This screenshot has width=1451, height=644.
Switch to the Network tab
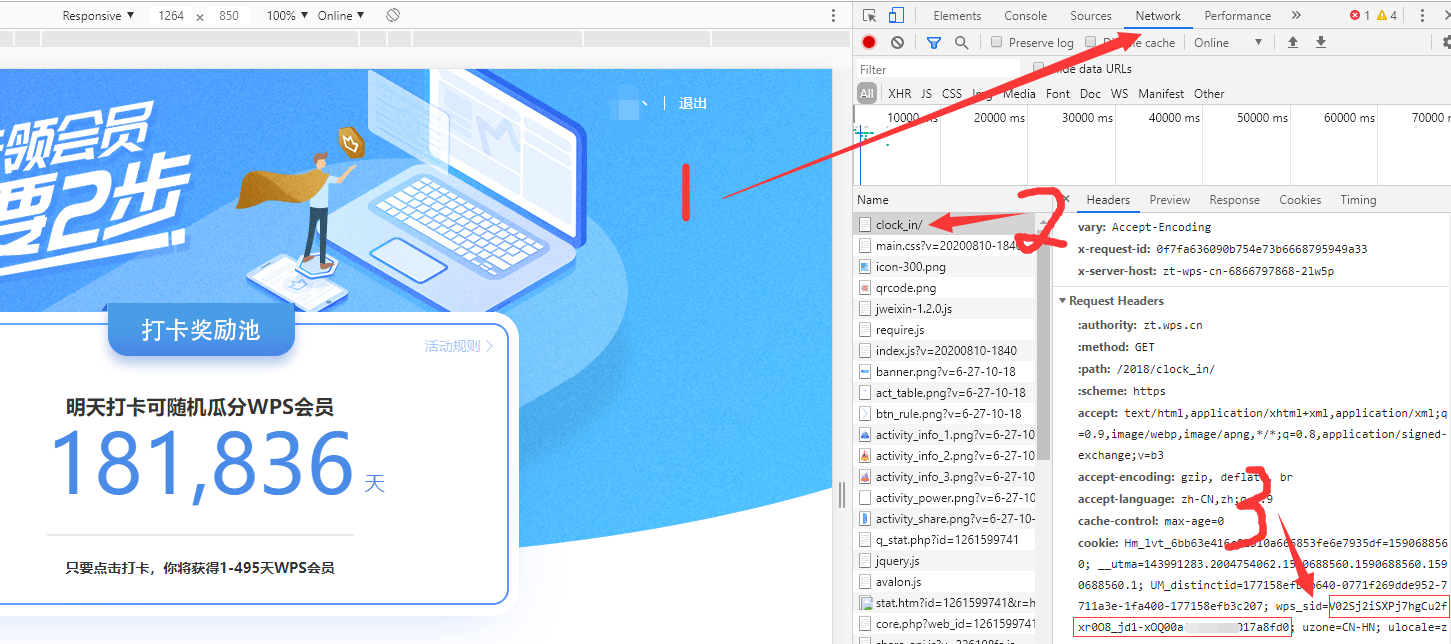click(1158, 15)
